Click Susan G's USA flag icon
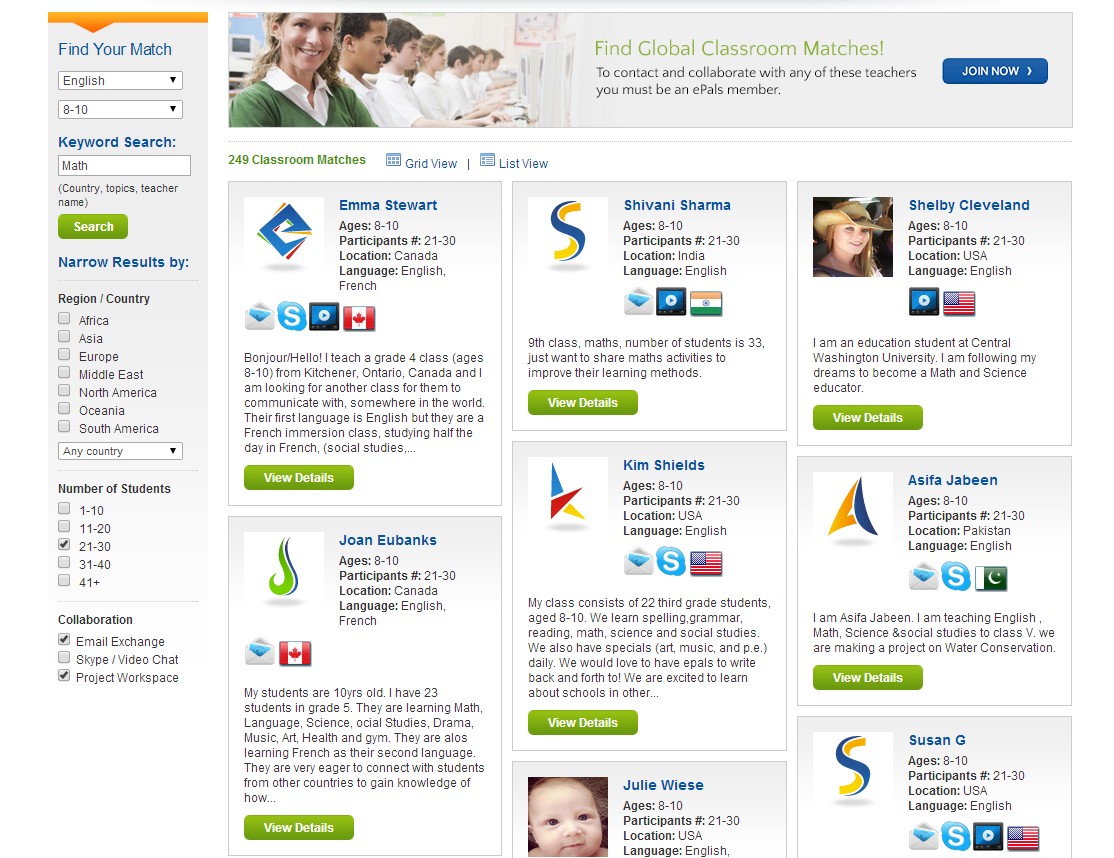Viewport: 1114px width, 858px height. 1023,838
